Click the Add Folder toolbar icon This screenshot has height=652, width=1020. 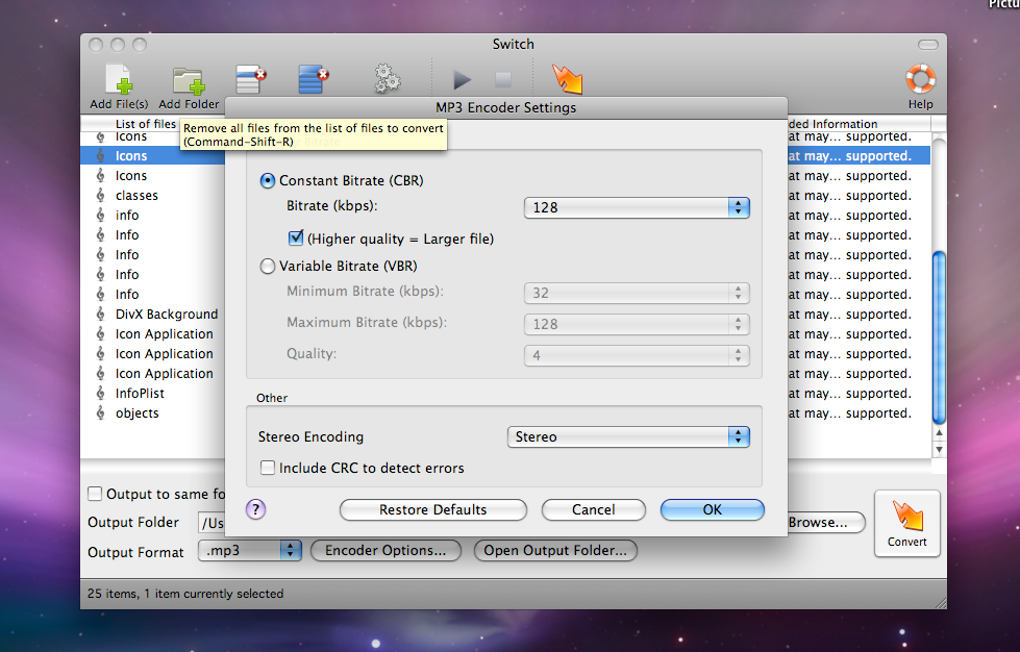(189, 81)
